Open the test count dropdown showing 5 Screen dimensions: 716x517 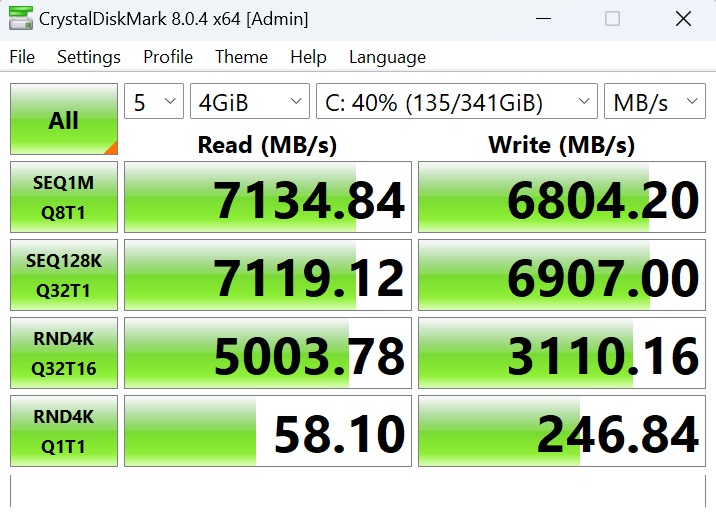[153, 102]
